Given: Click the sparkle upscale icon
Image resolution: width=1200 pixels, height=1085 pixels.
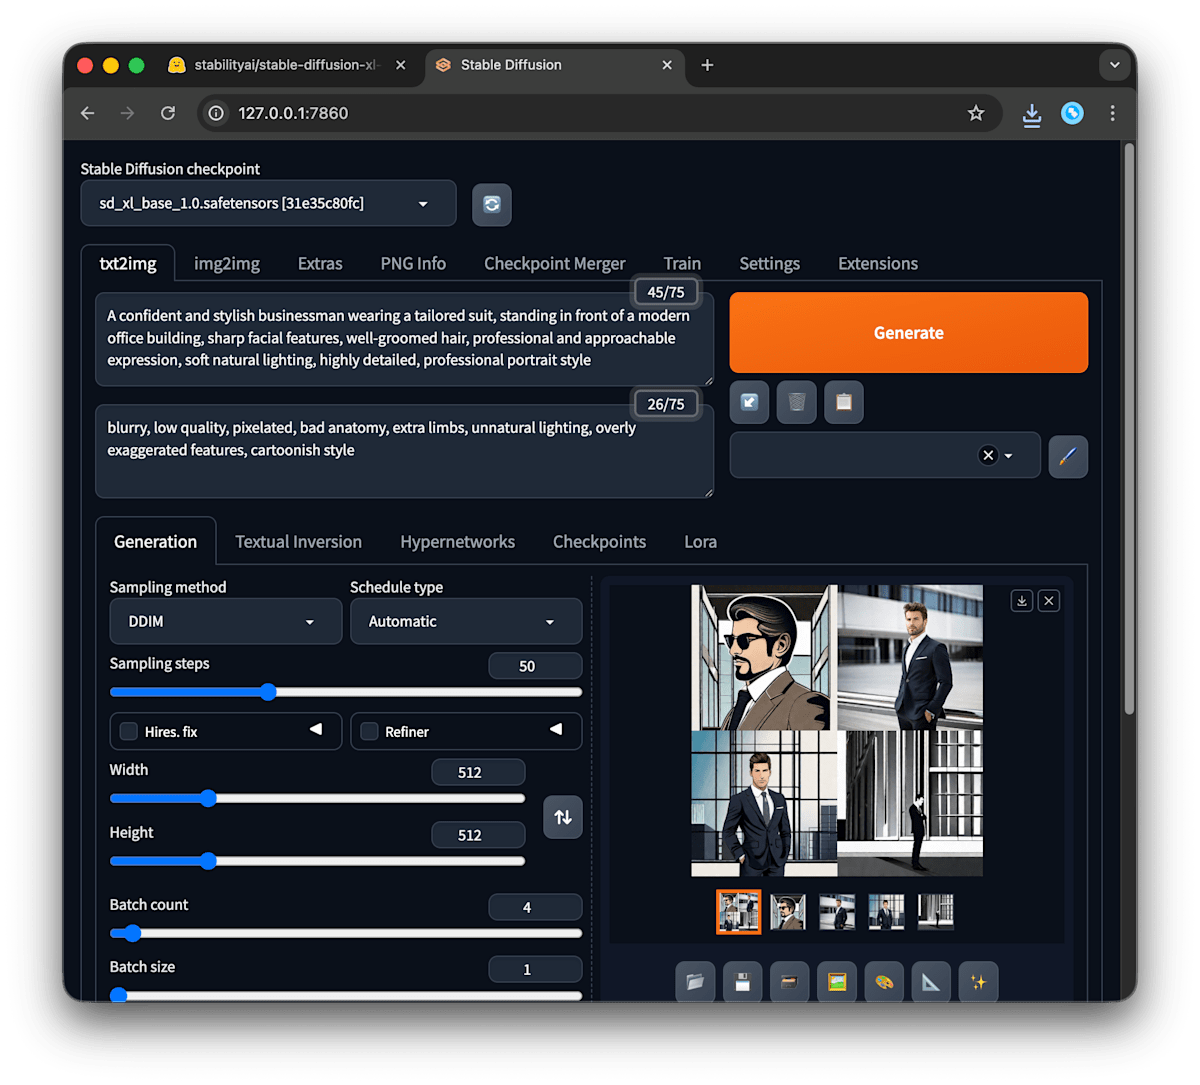Looking at the screenshot, I should point(978,982).
